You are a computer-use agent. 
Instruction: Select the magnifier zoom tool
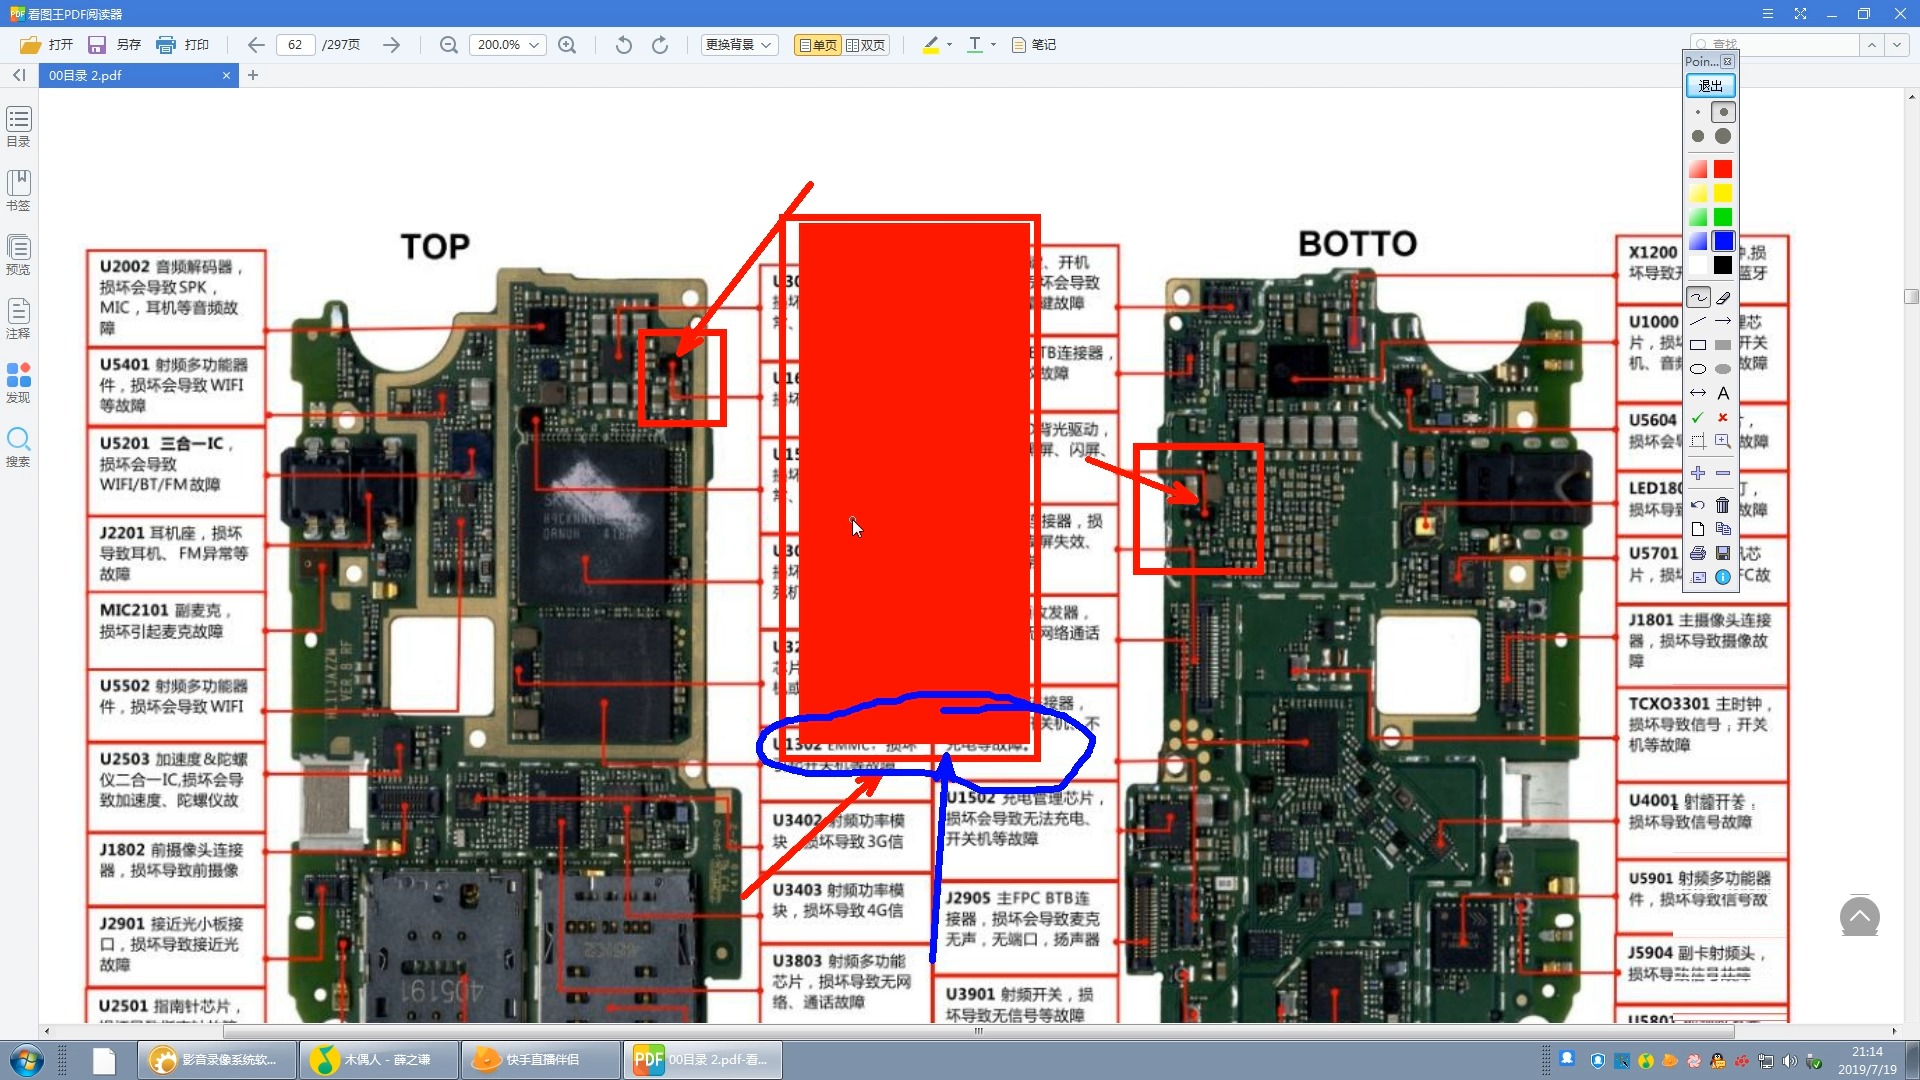pos(1723,441)
